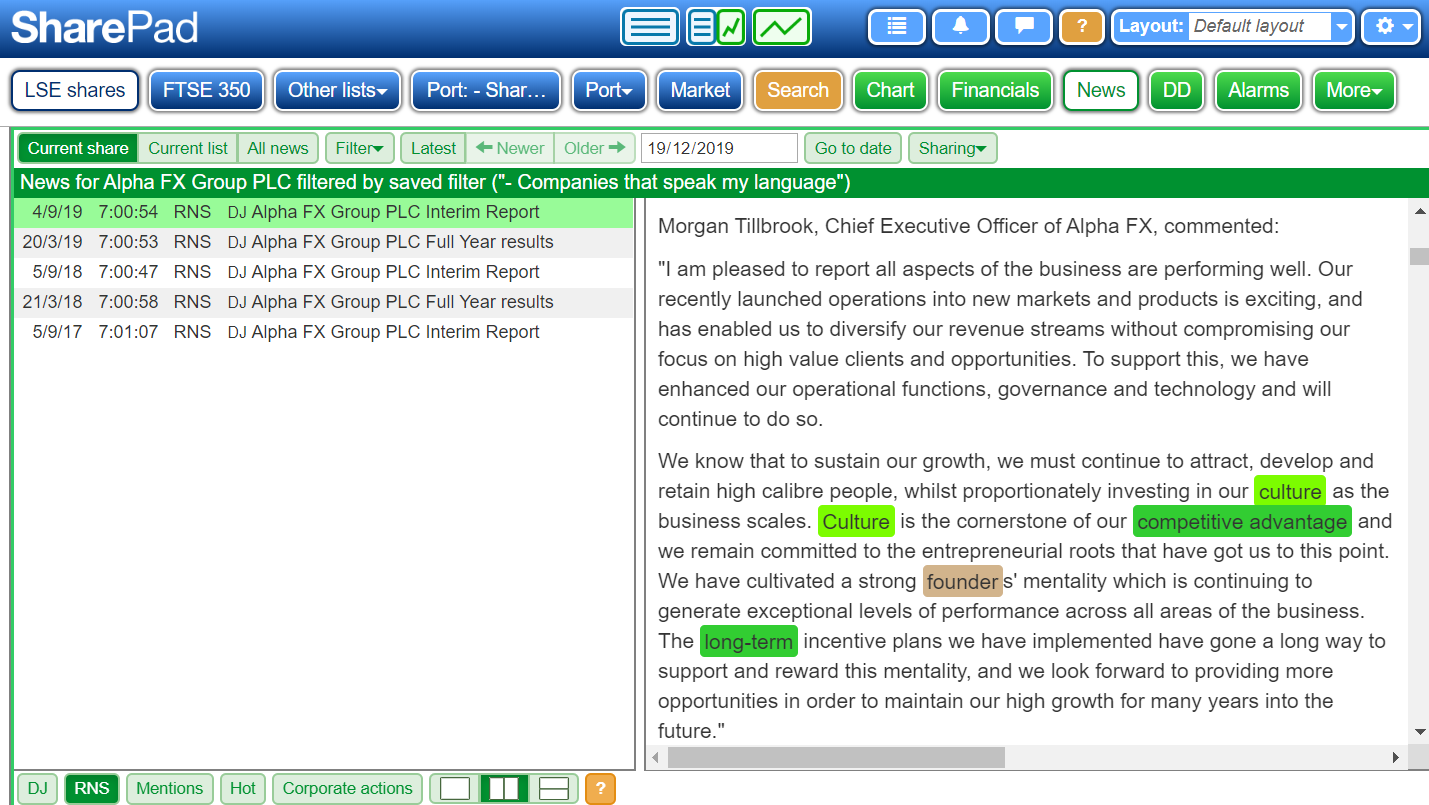Viewport: 1429px width, 805px height.
Task: Switch to the chart-only view icon
Action: pos(782,27)
